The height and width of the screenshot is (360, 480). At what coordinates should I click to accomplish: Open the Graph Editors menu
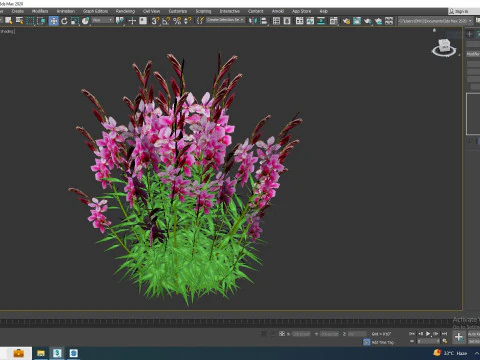[x=95, y=11]
